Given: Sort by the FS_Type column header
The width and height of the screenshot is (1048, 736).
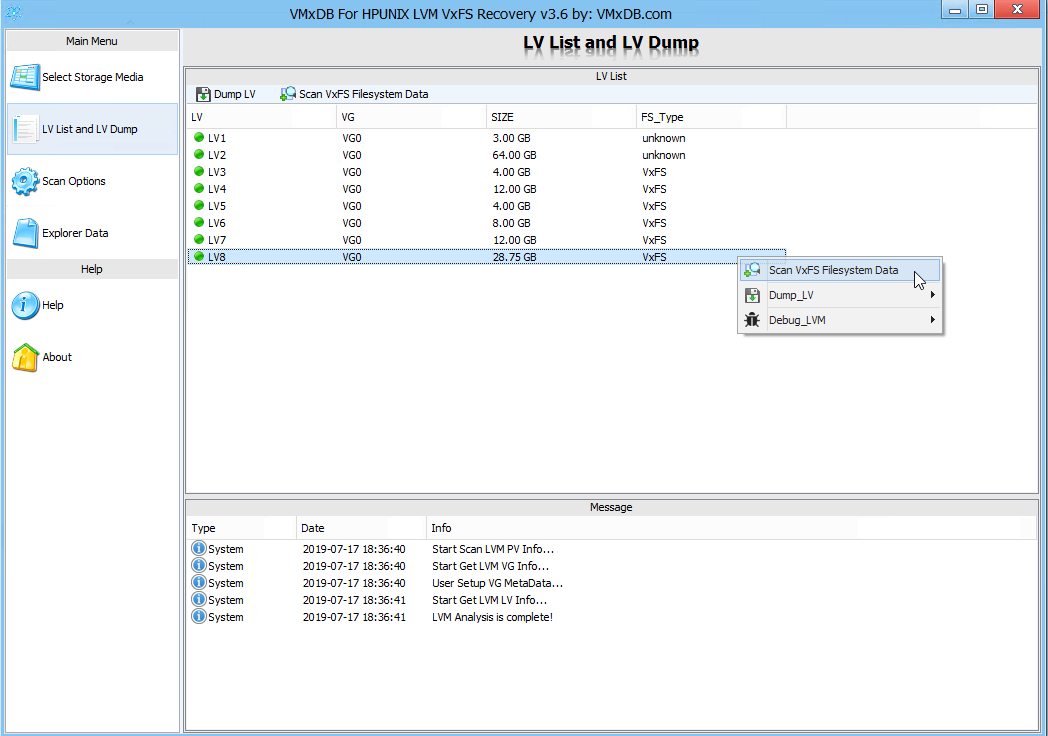Looking at the screenshot, I should (711, 117).
